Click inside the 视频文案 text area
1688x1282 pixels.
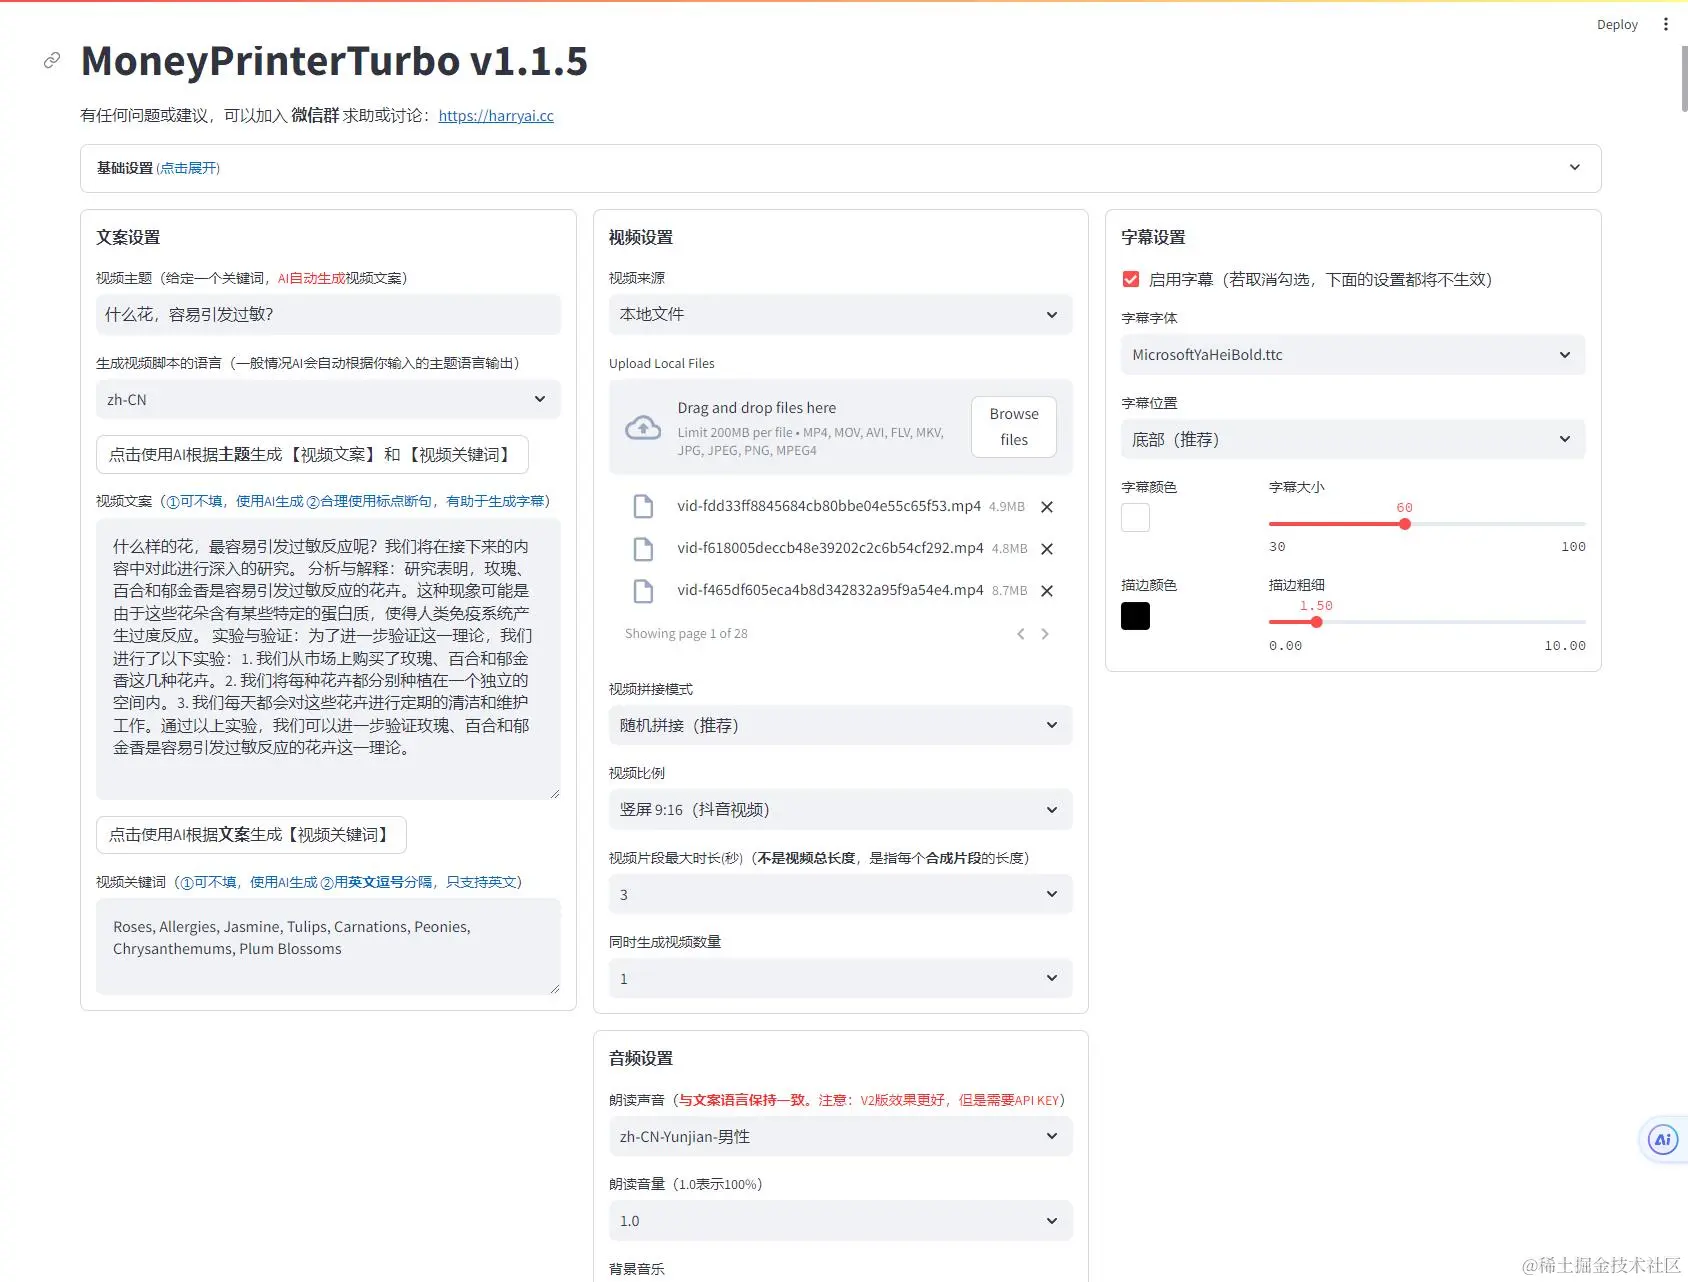coord(328,659)
